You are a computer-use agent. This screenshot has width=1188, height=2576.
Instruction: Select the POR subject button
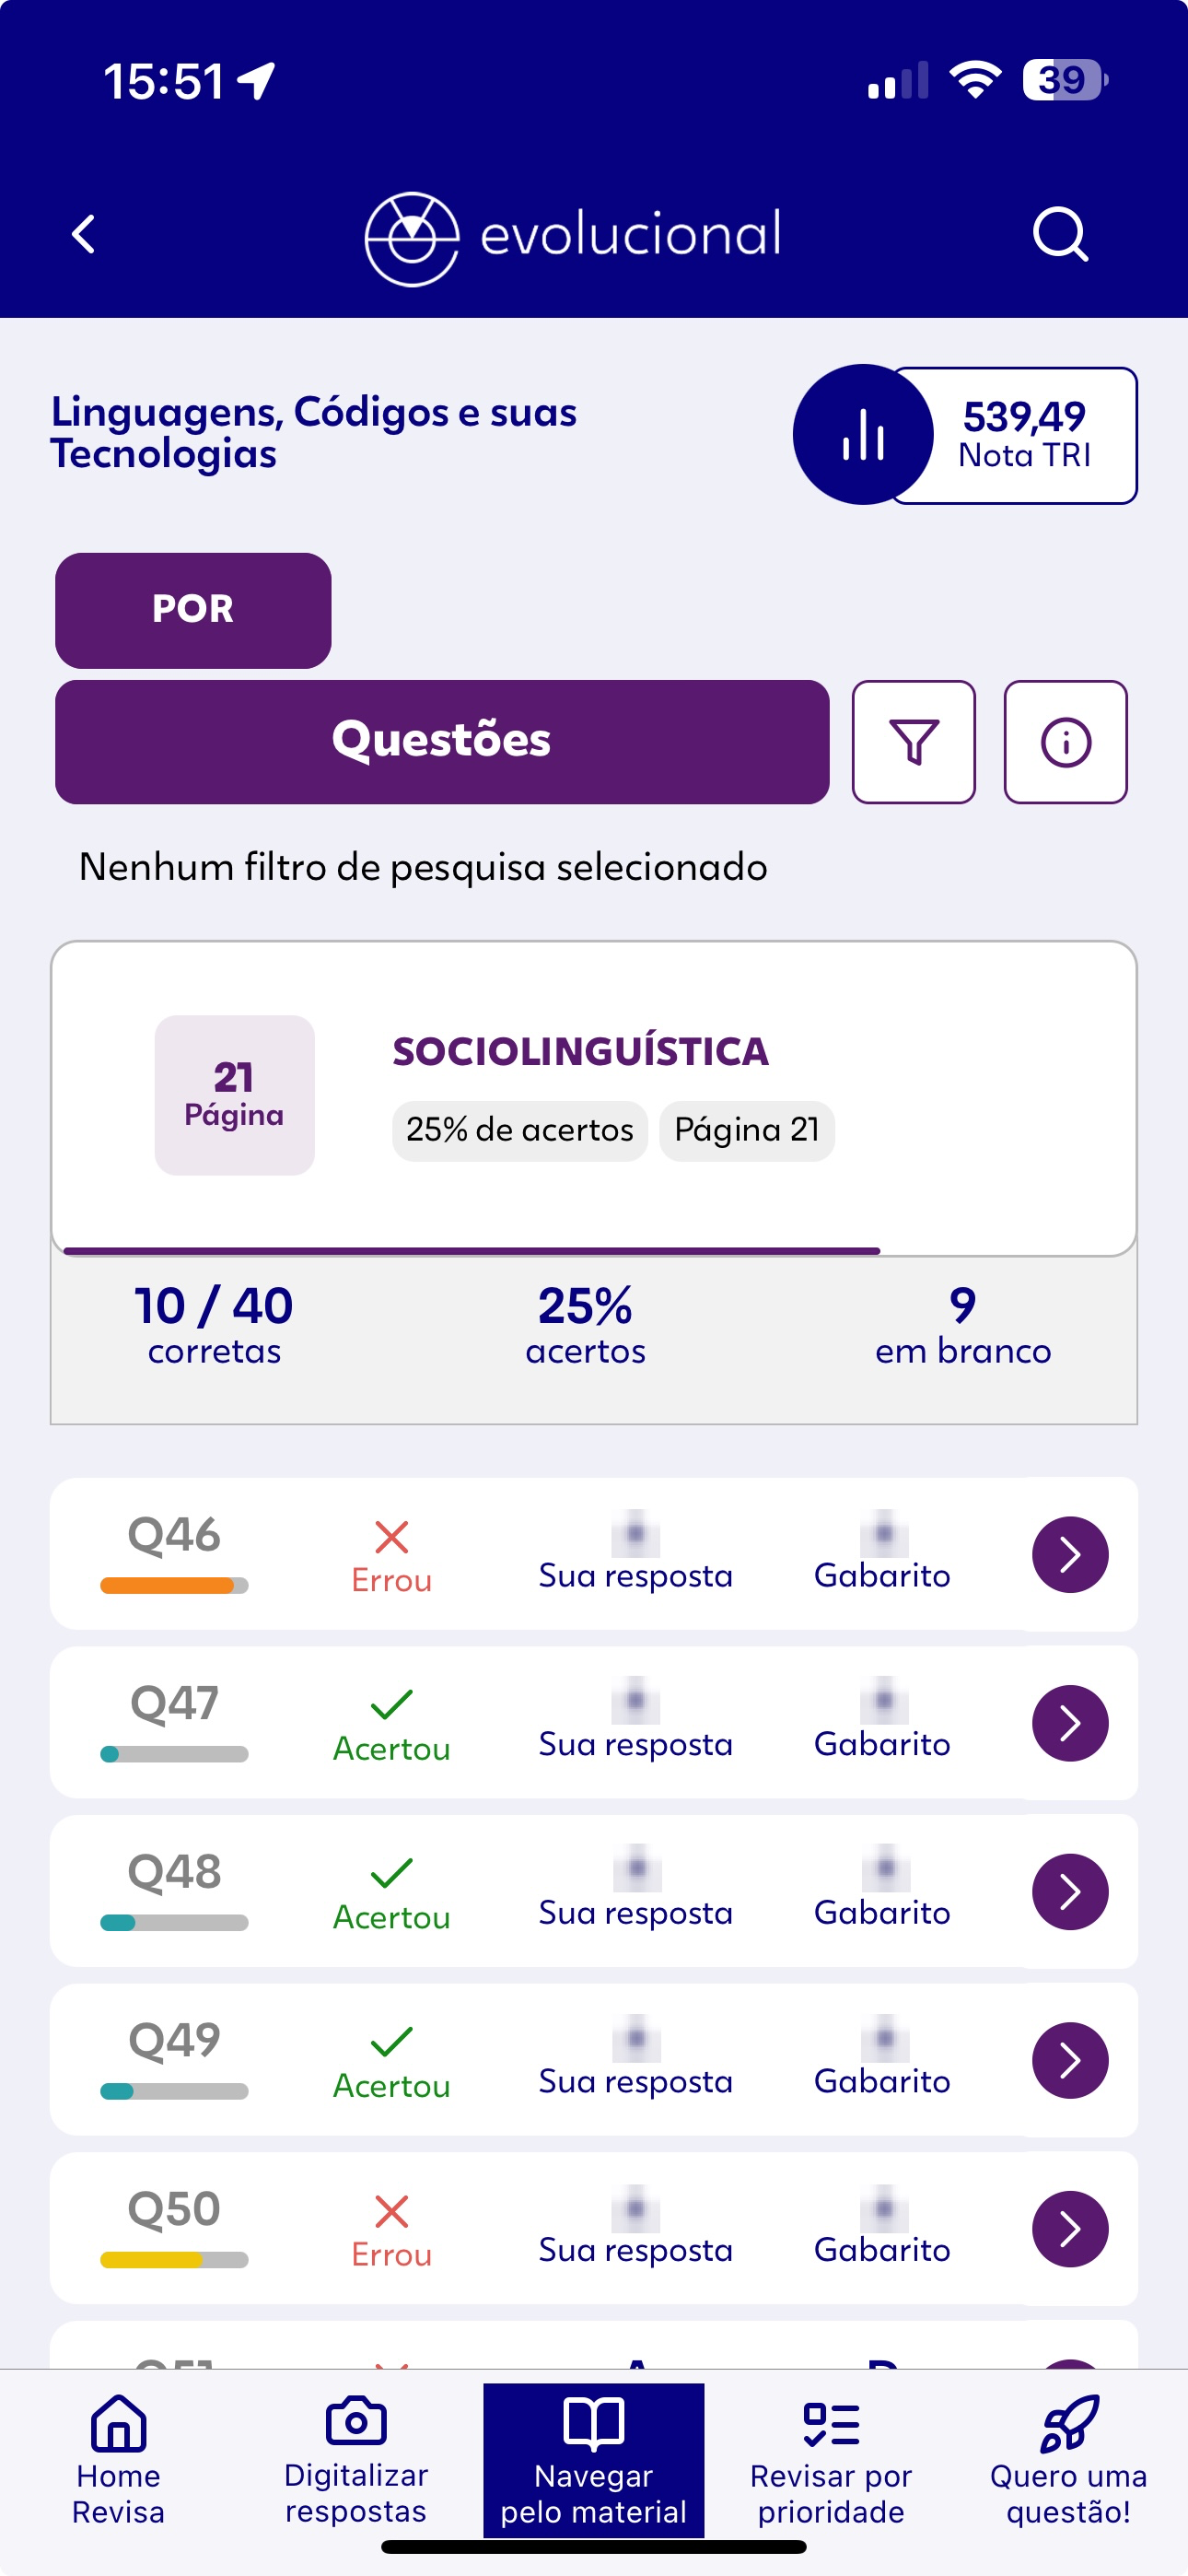coord(193,610)
